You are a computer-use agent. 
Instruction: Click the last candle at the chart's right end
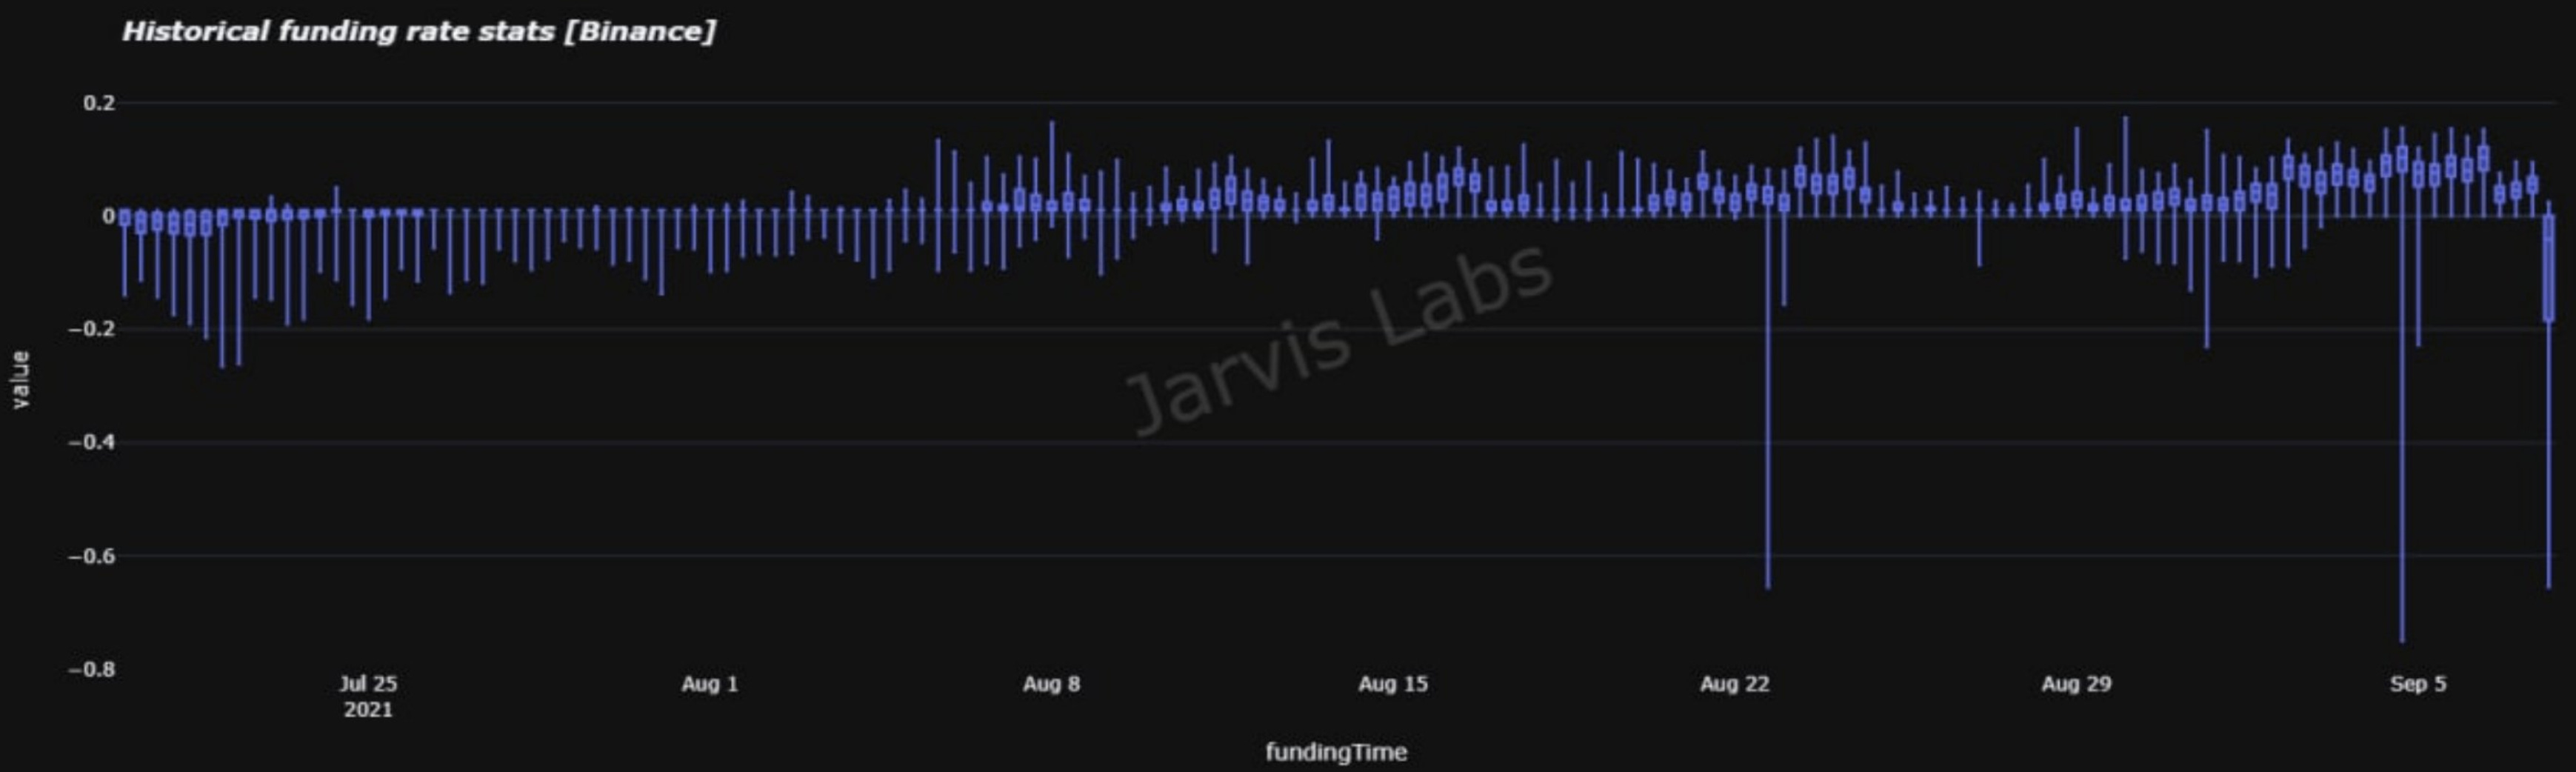point(2548,395)
